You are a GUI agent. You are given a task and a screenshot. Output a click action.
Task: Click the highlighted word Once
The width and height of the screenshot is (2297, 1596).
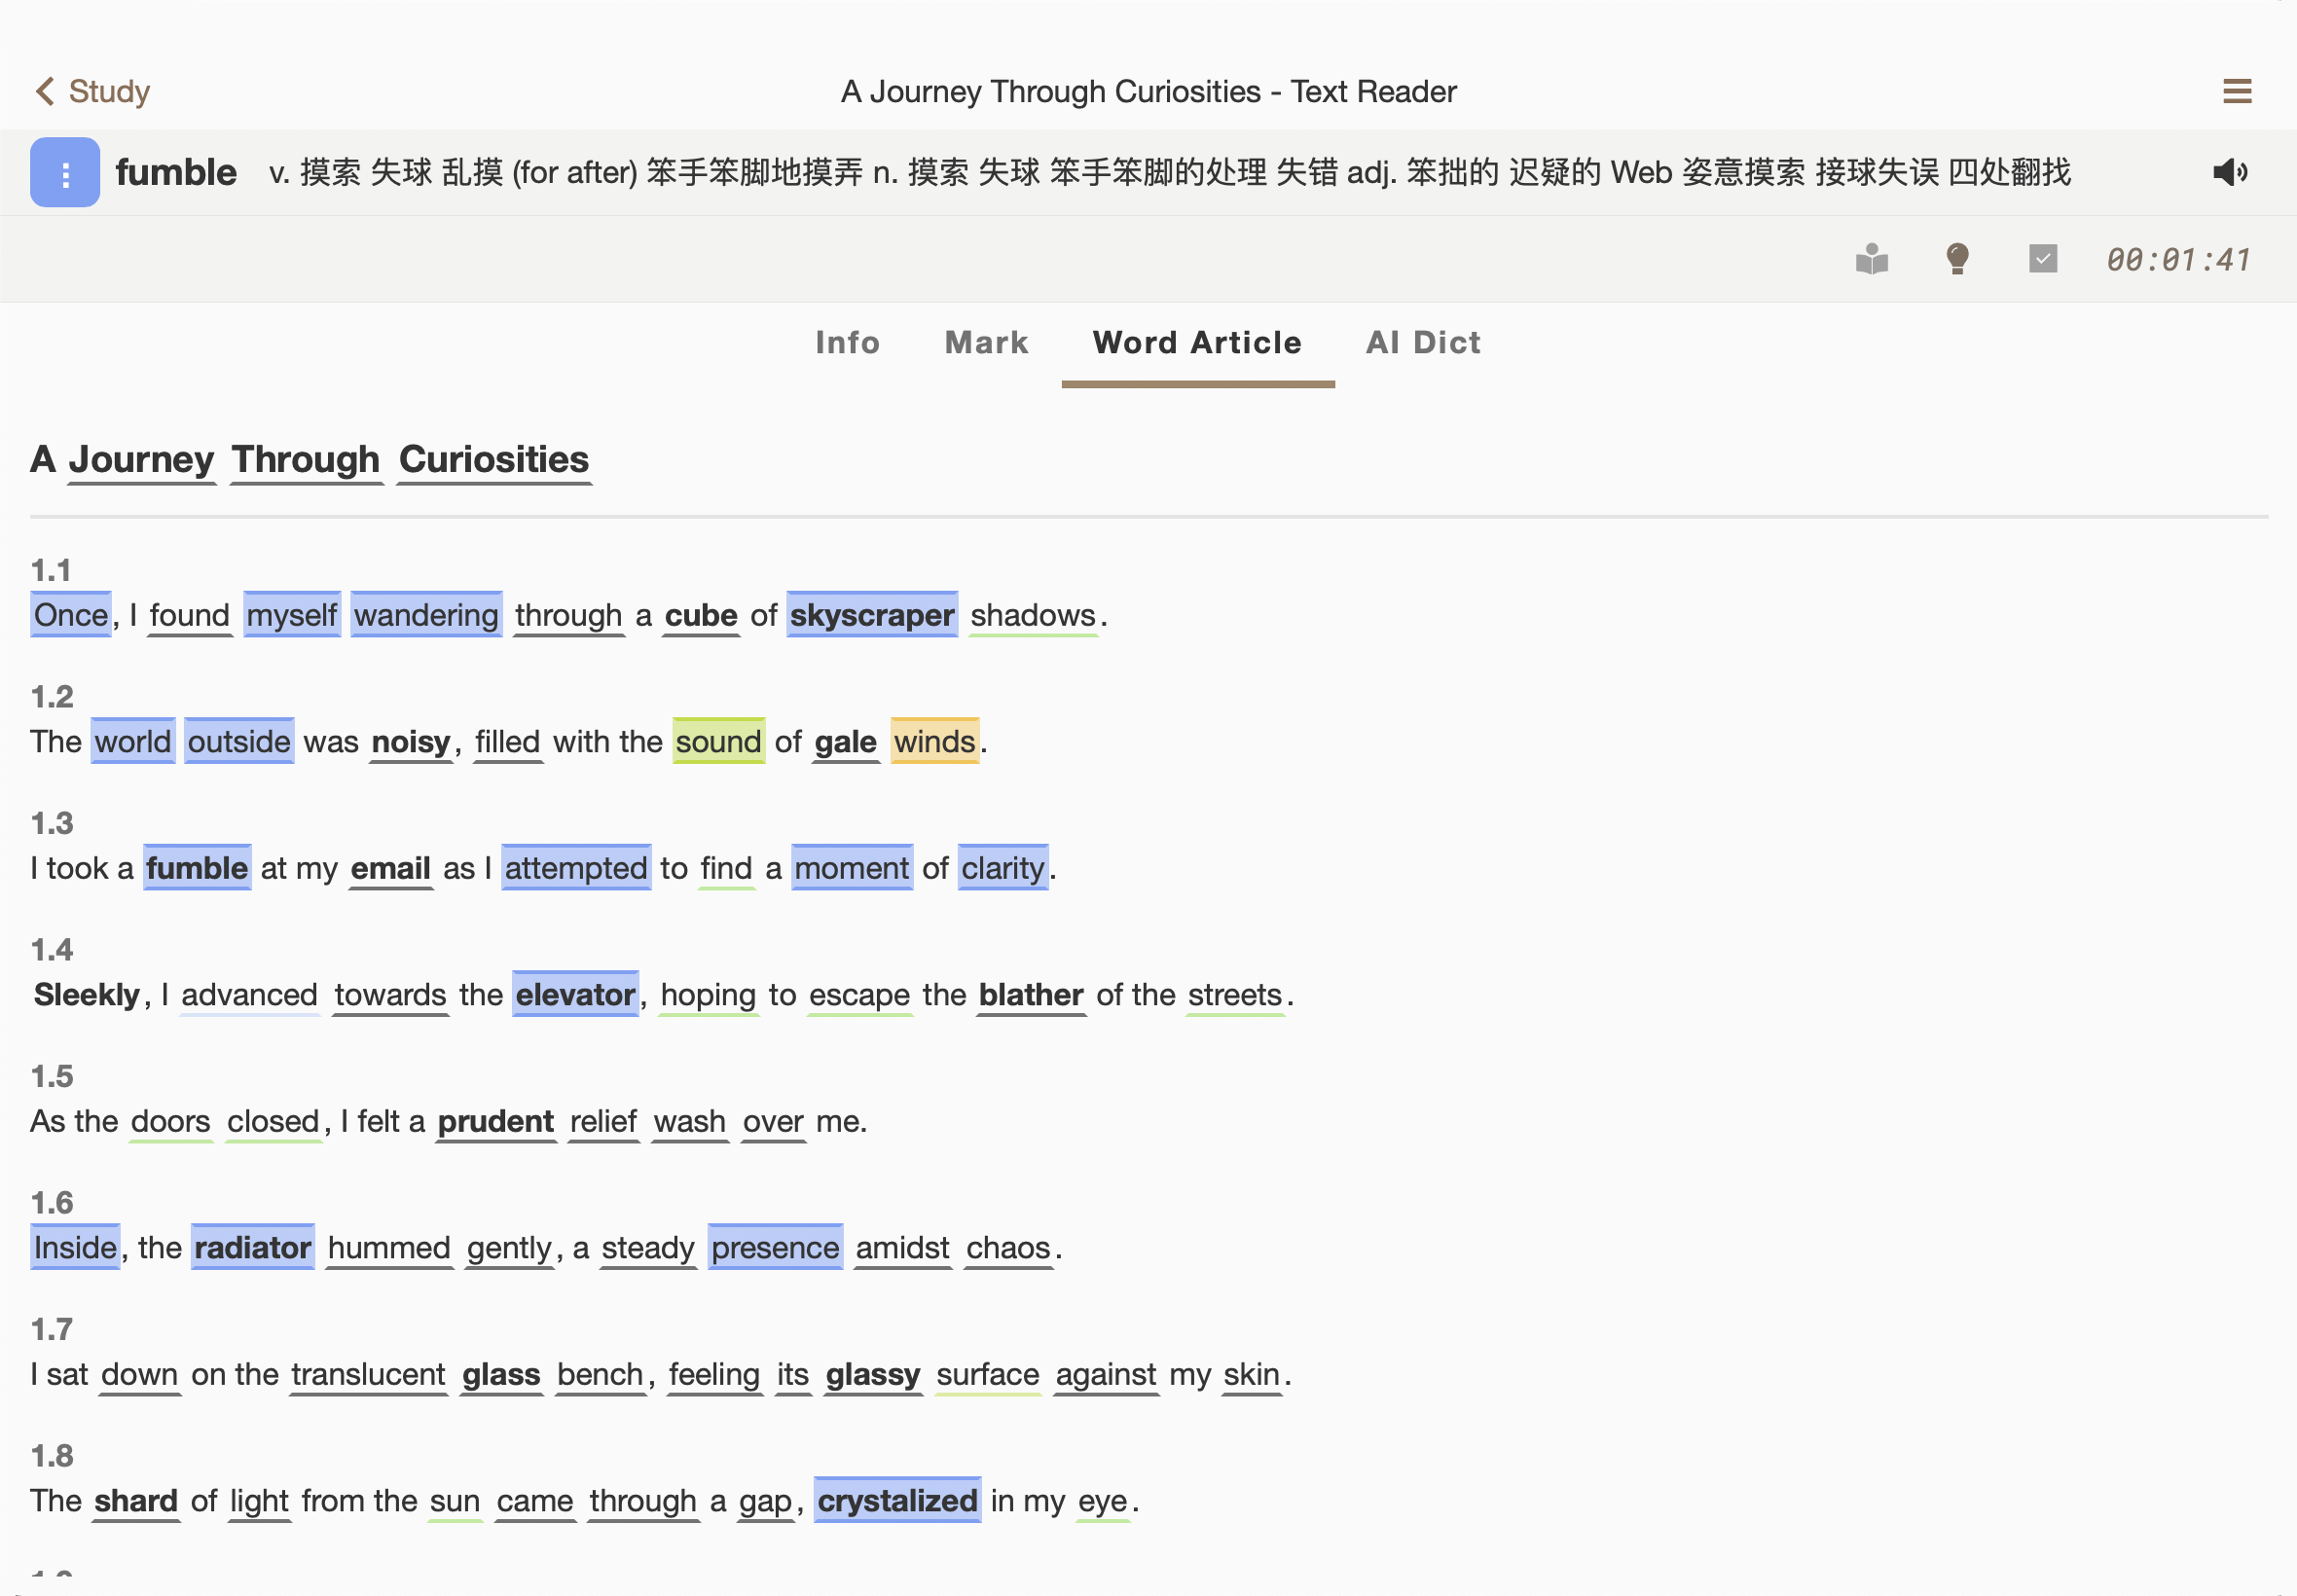71,615
